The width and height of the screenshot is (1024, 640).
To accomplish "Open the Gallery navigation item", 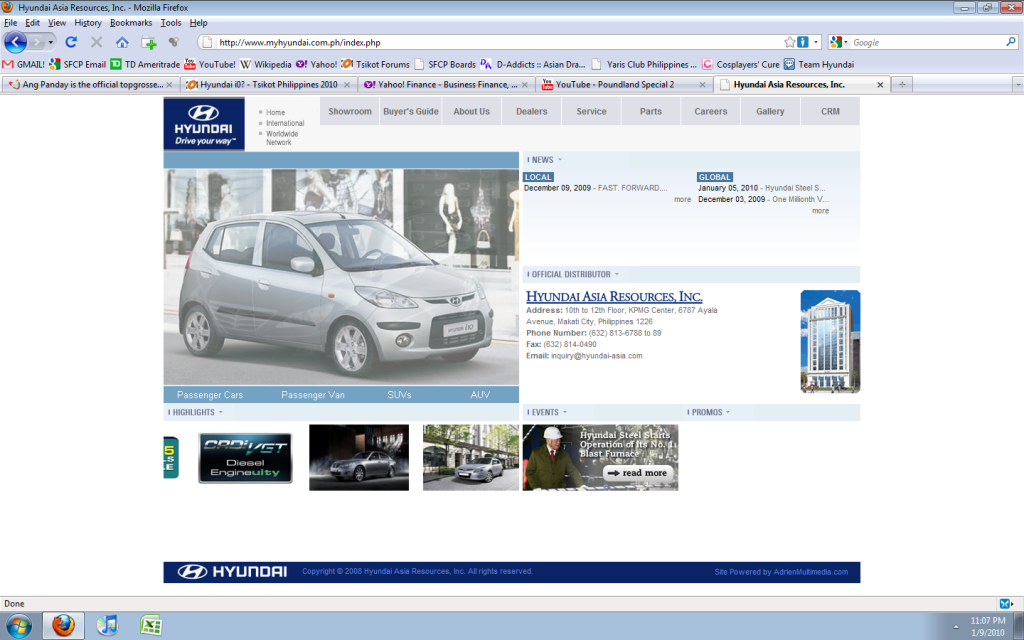I will click(770, 112).
